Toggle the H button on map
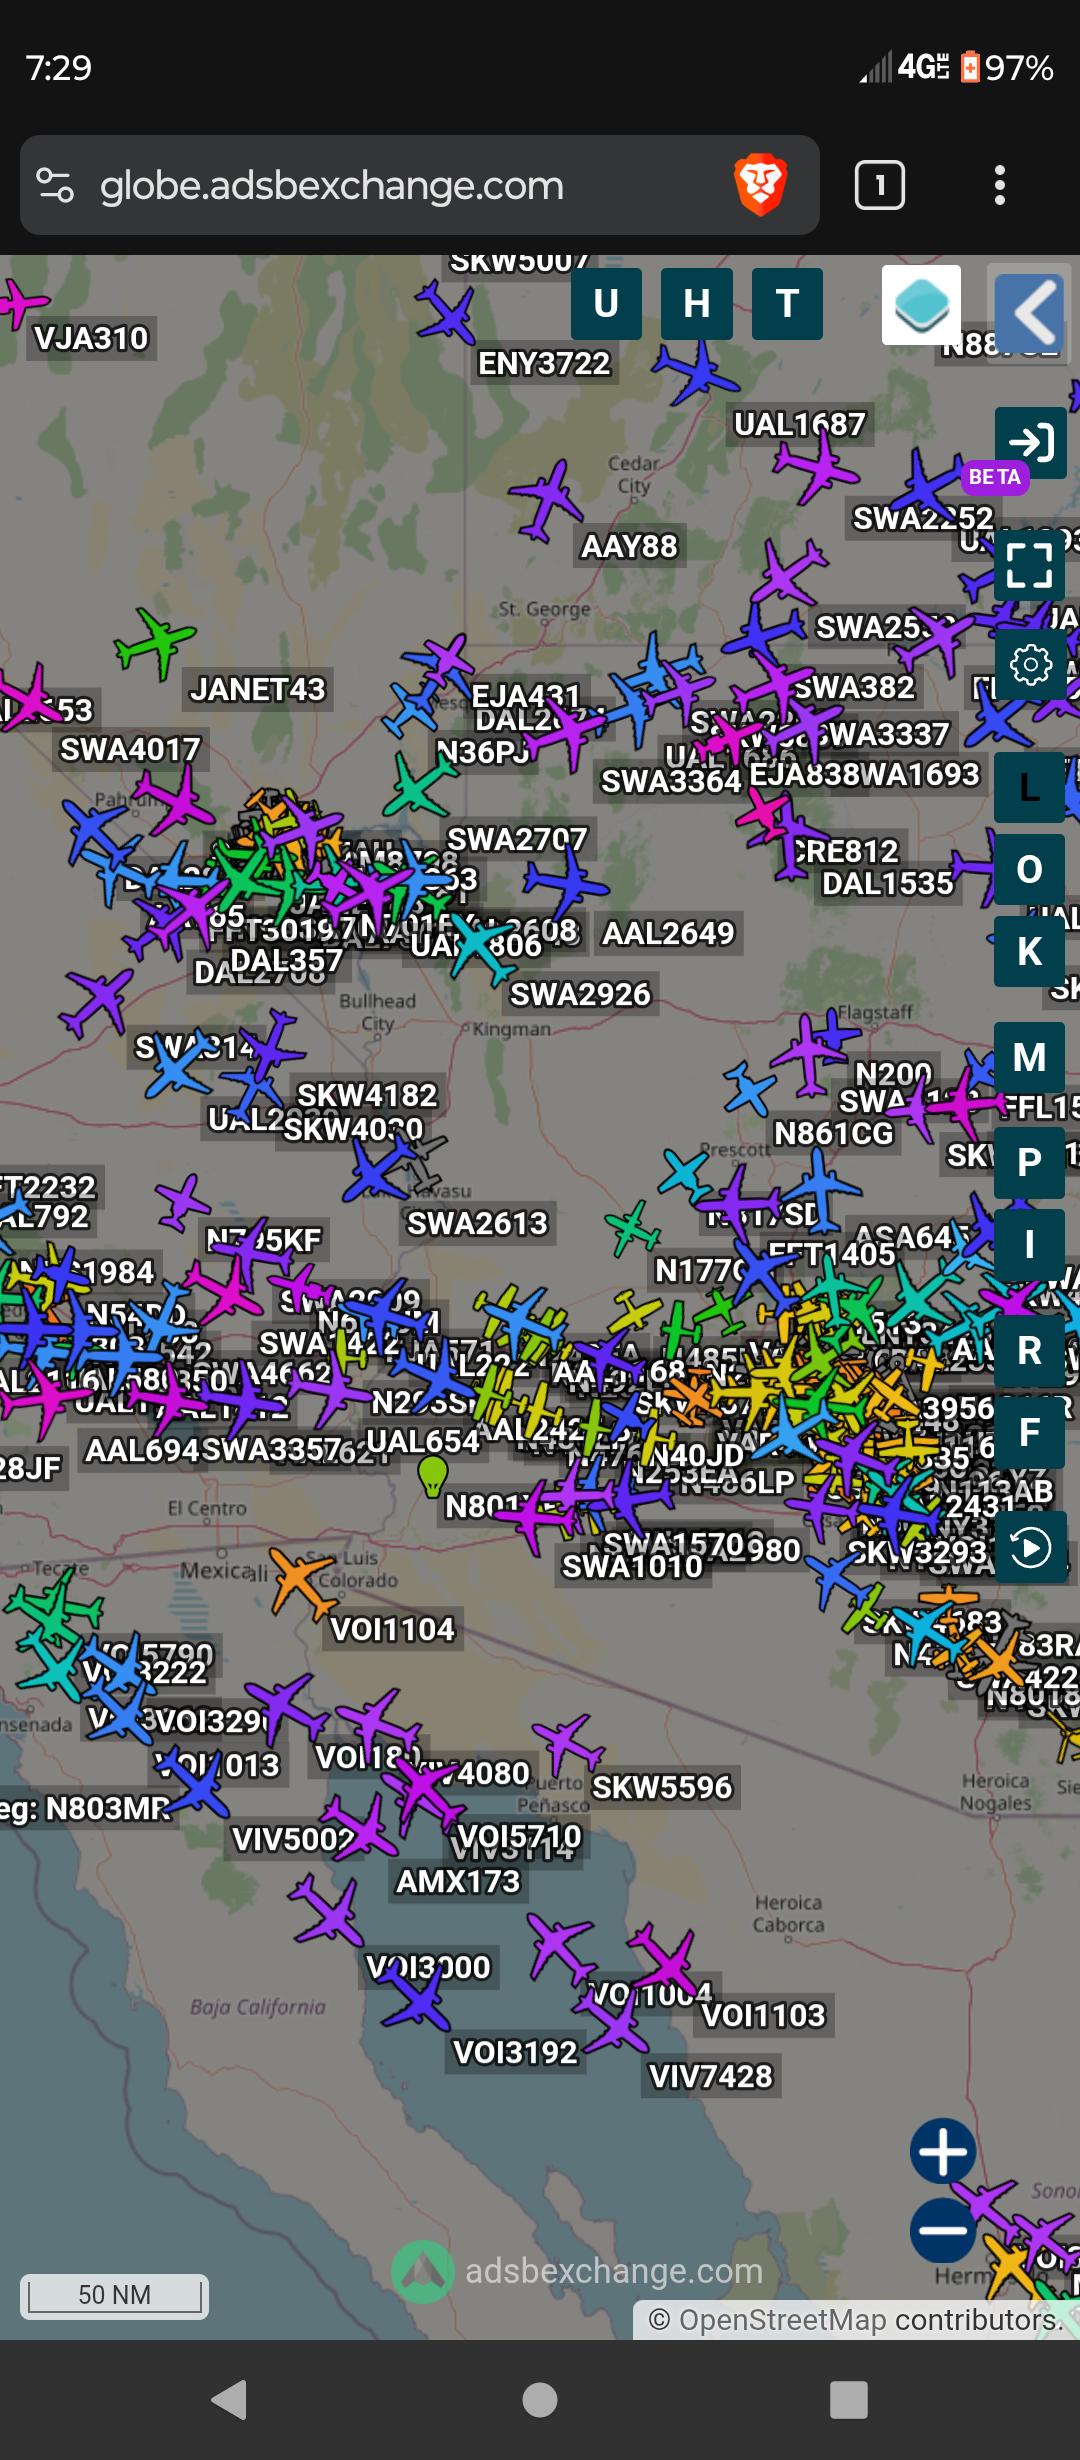Screen dimensions: 1080x2460 tap(697, 304)
